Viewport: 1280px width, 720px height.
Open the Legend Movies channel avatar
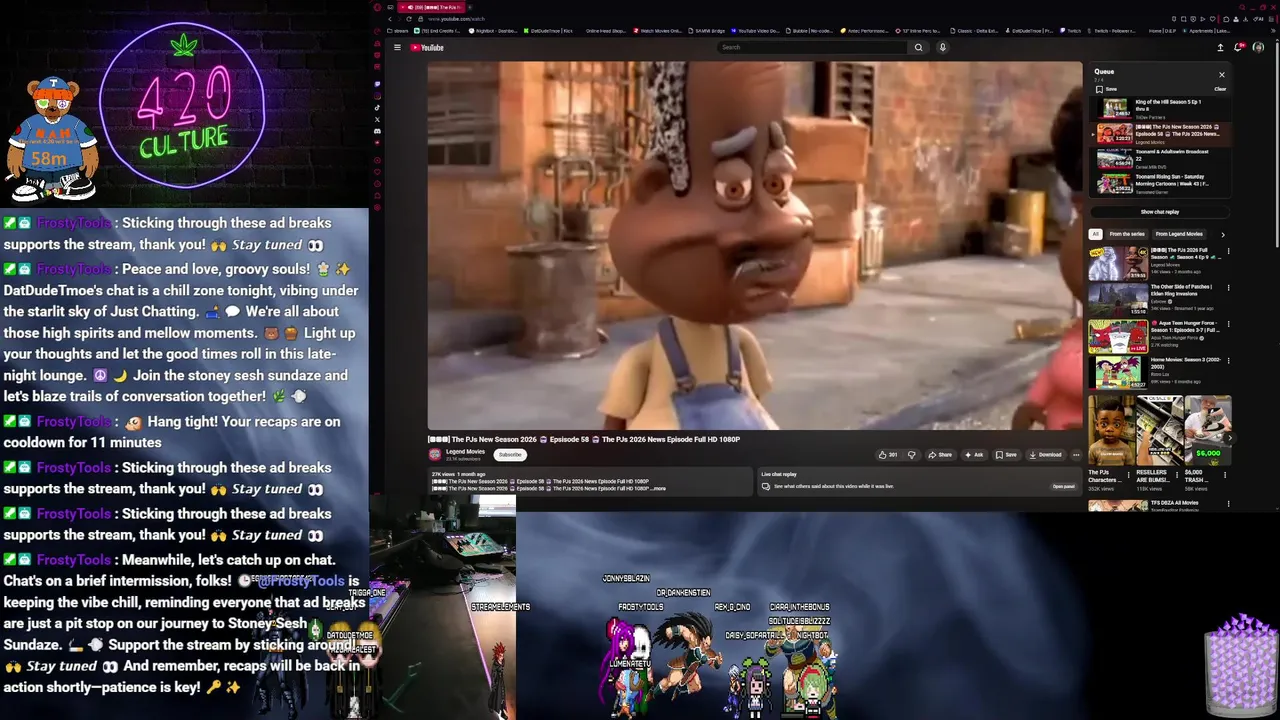coord(435,454)
